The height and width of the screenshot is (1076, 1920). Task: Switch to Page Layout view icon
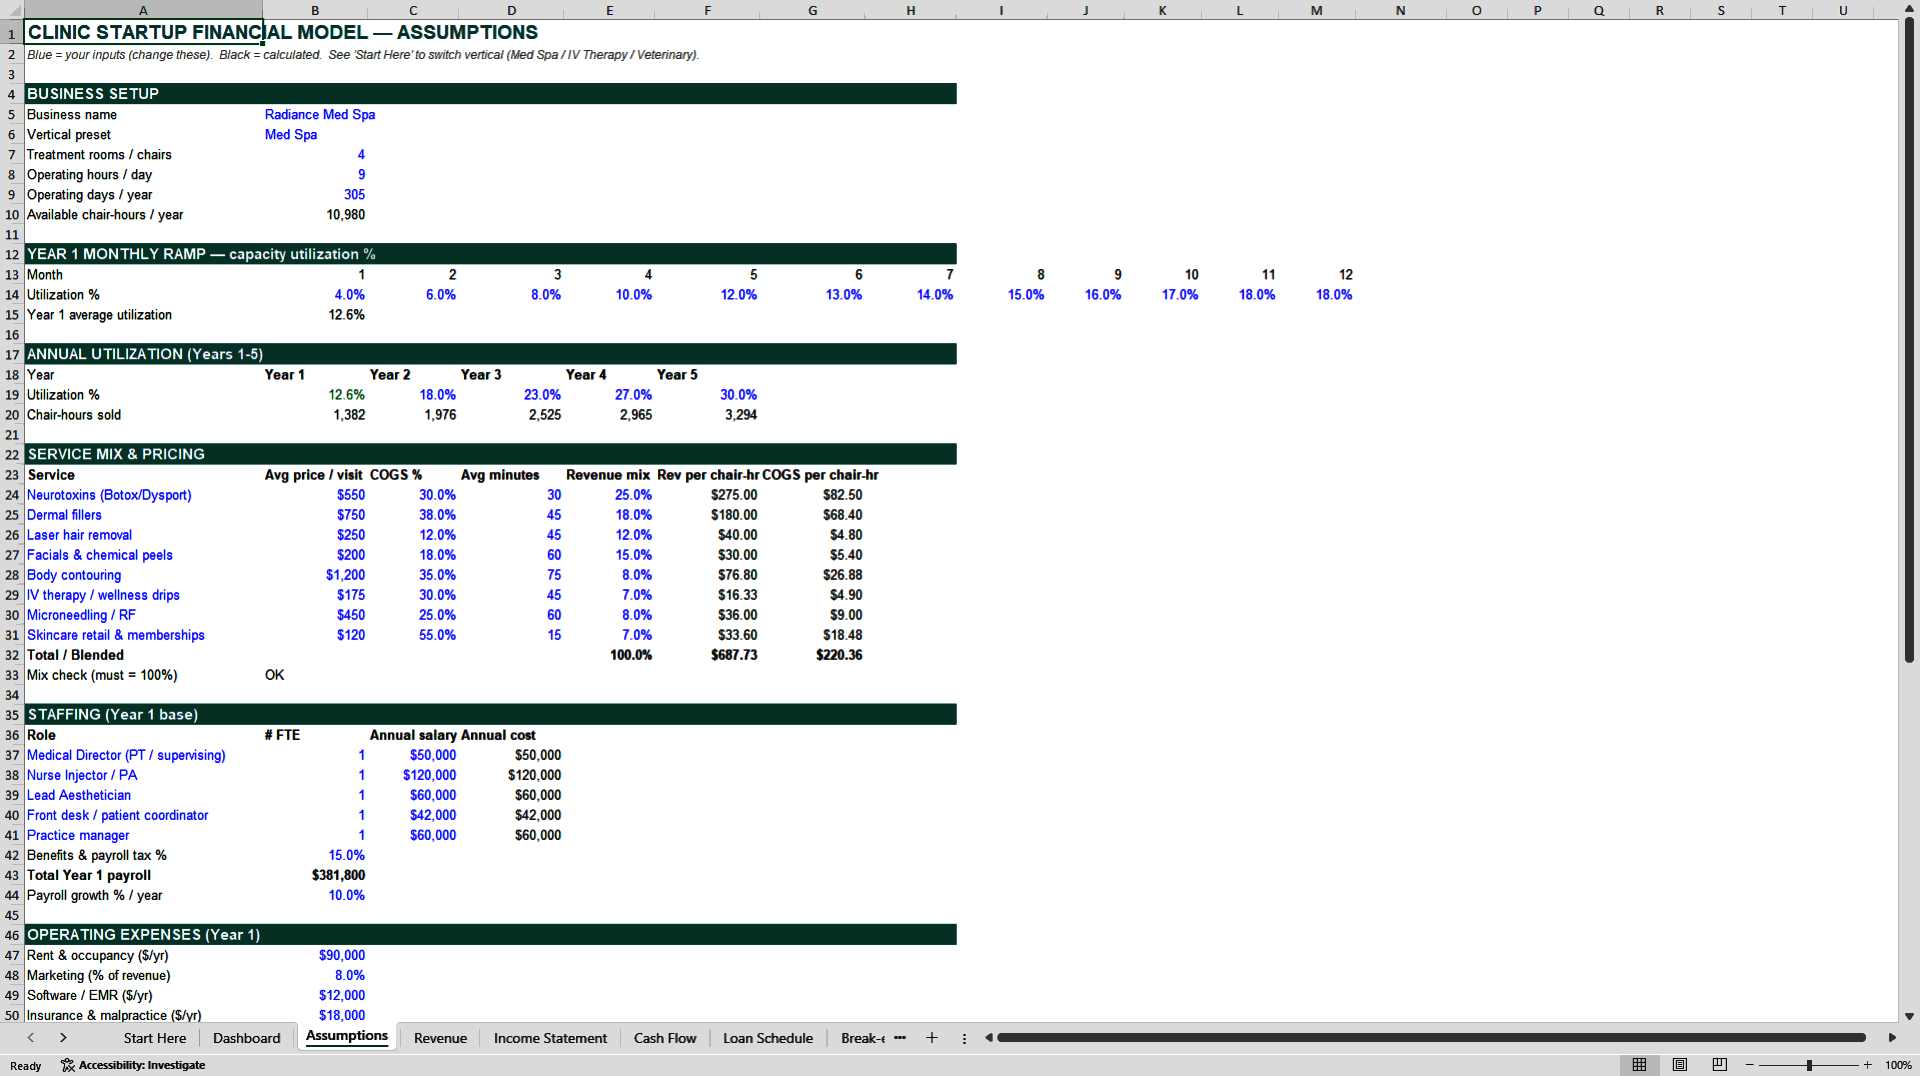1680,1065
